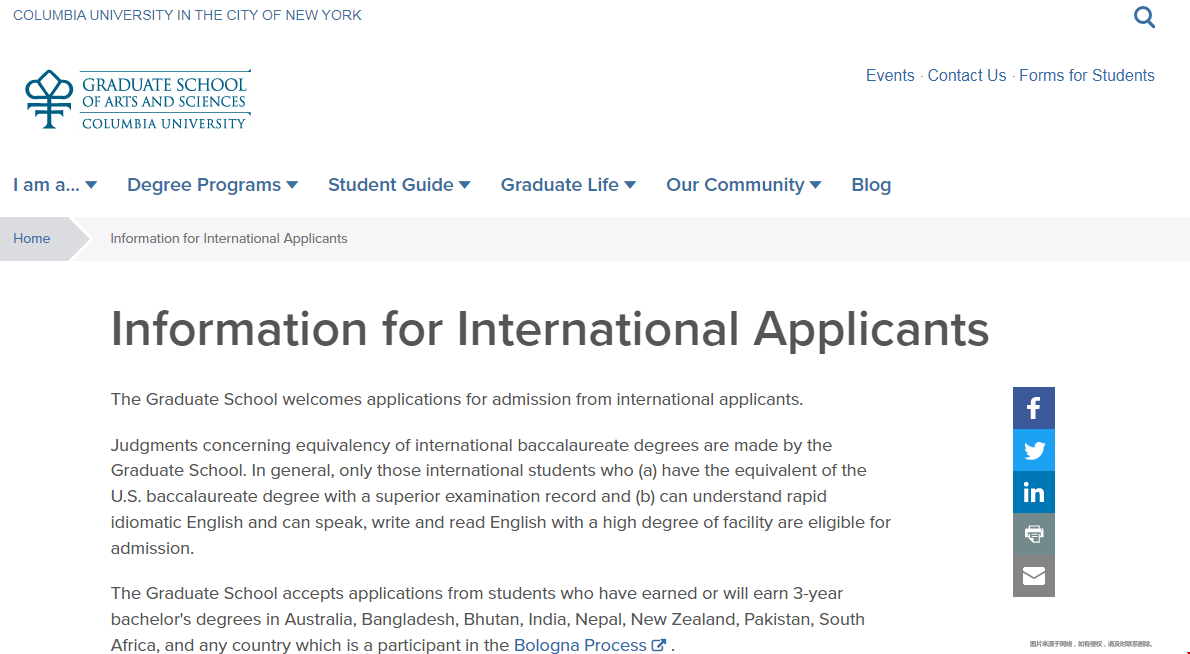Open the search magnifier icon
1190x654 pixels.
[x=1144, y=17]
